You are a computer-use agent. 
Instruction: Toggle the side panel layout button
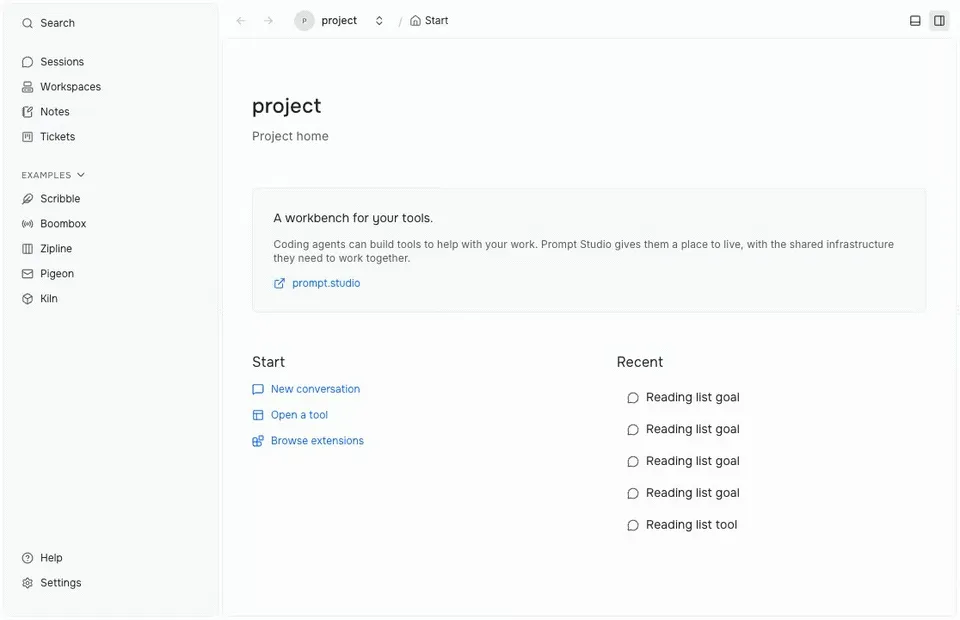(939, 21)
